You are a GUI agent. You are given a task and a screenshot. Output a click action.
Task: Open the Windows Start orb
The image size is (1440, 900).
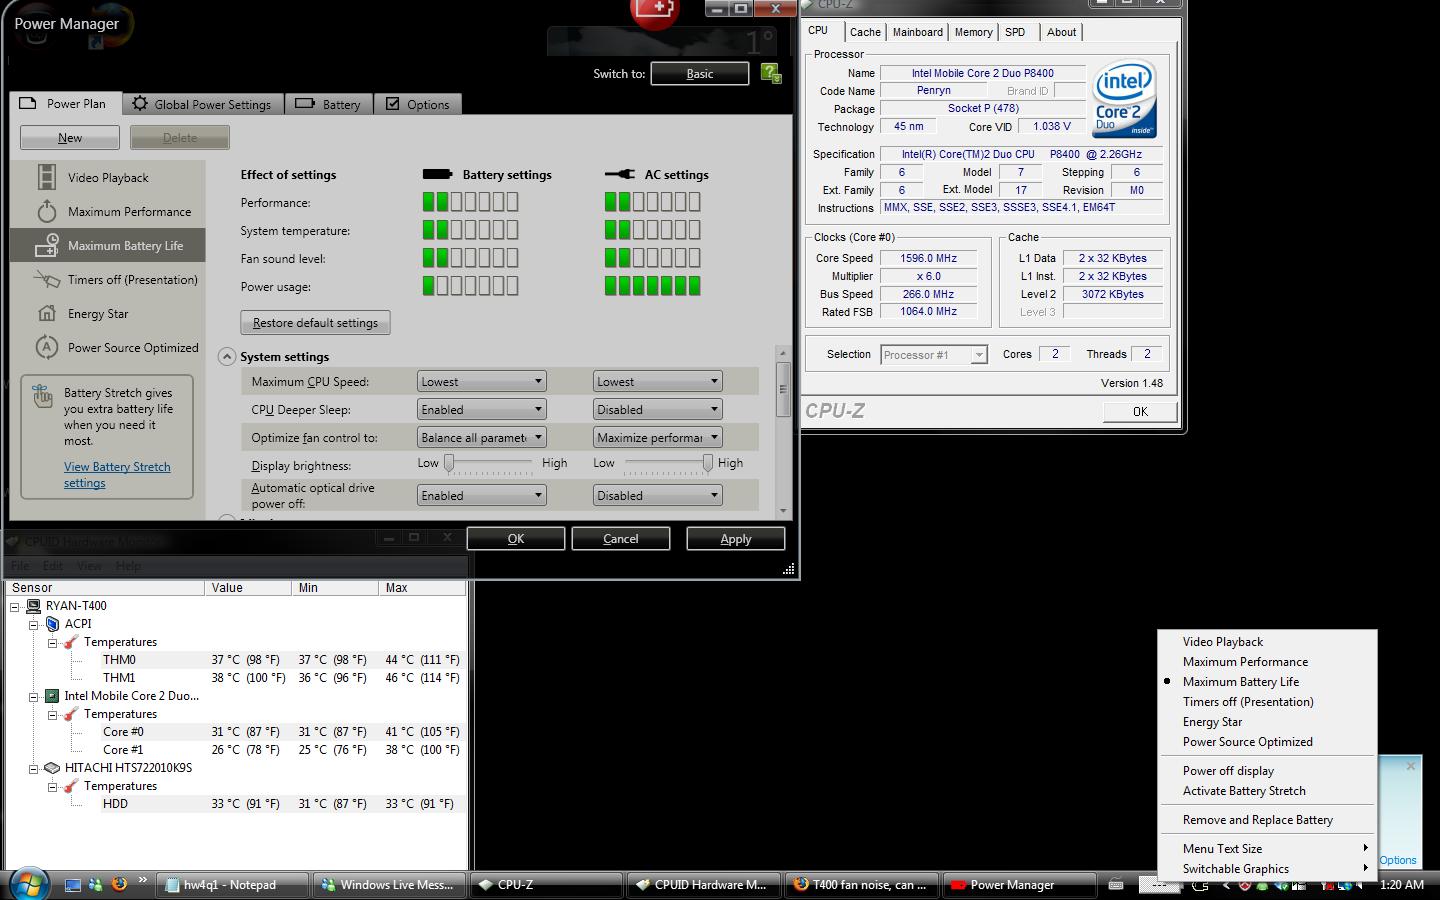tap(28, 884)
